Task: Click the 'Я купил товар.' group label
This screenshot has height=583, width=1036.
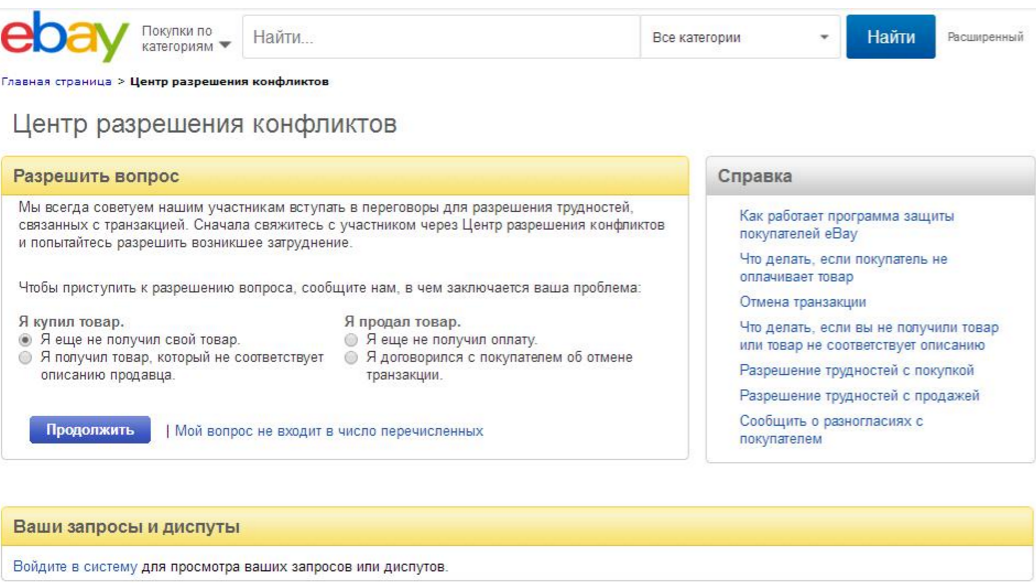Action: coord(71,322)
